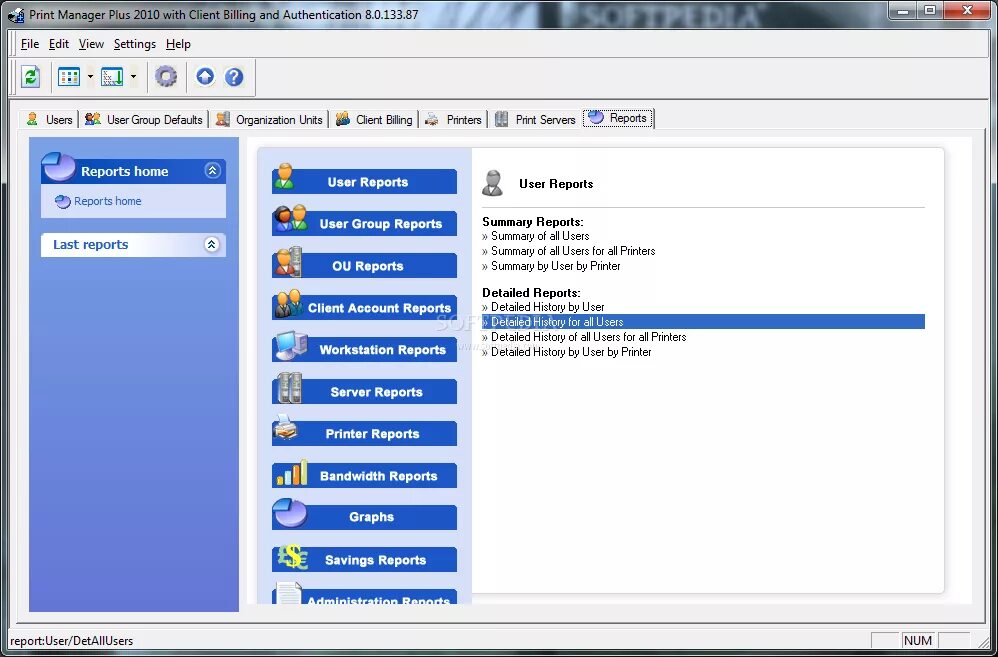Open the View menu

(91, 44)
